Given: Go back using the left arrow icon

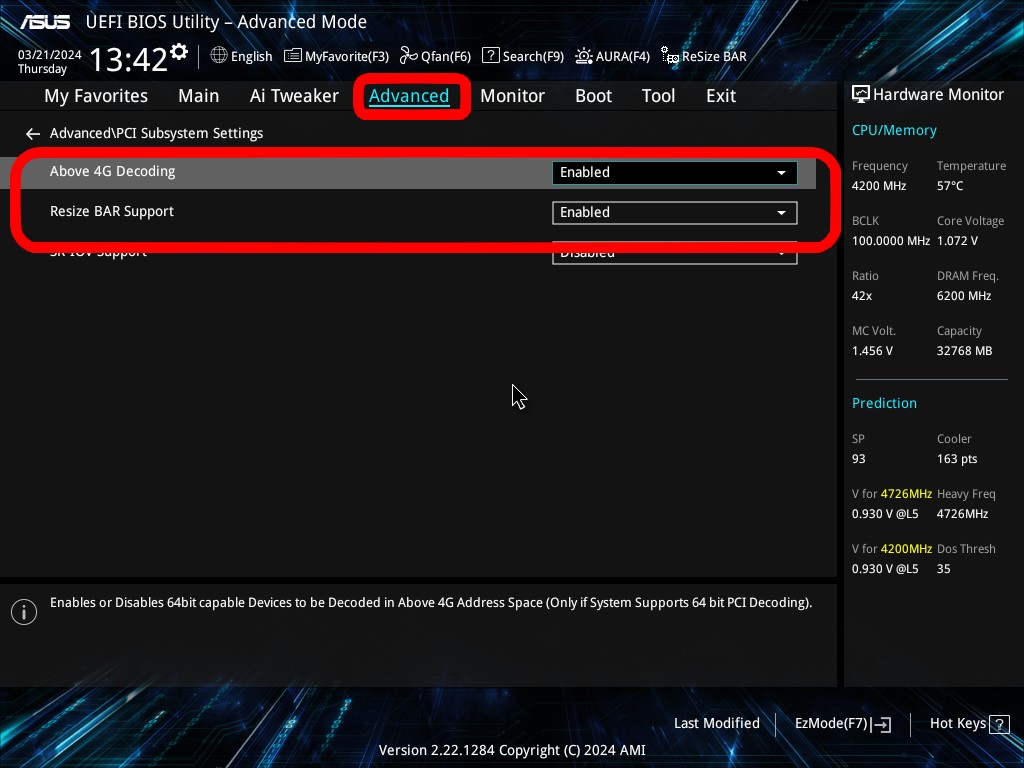Looking at the screenshot, I should point(33,134).
